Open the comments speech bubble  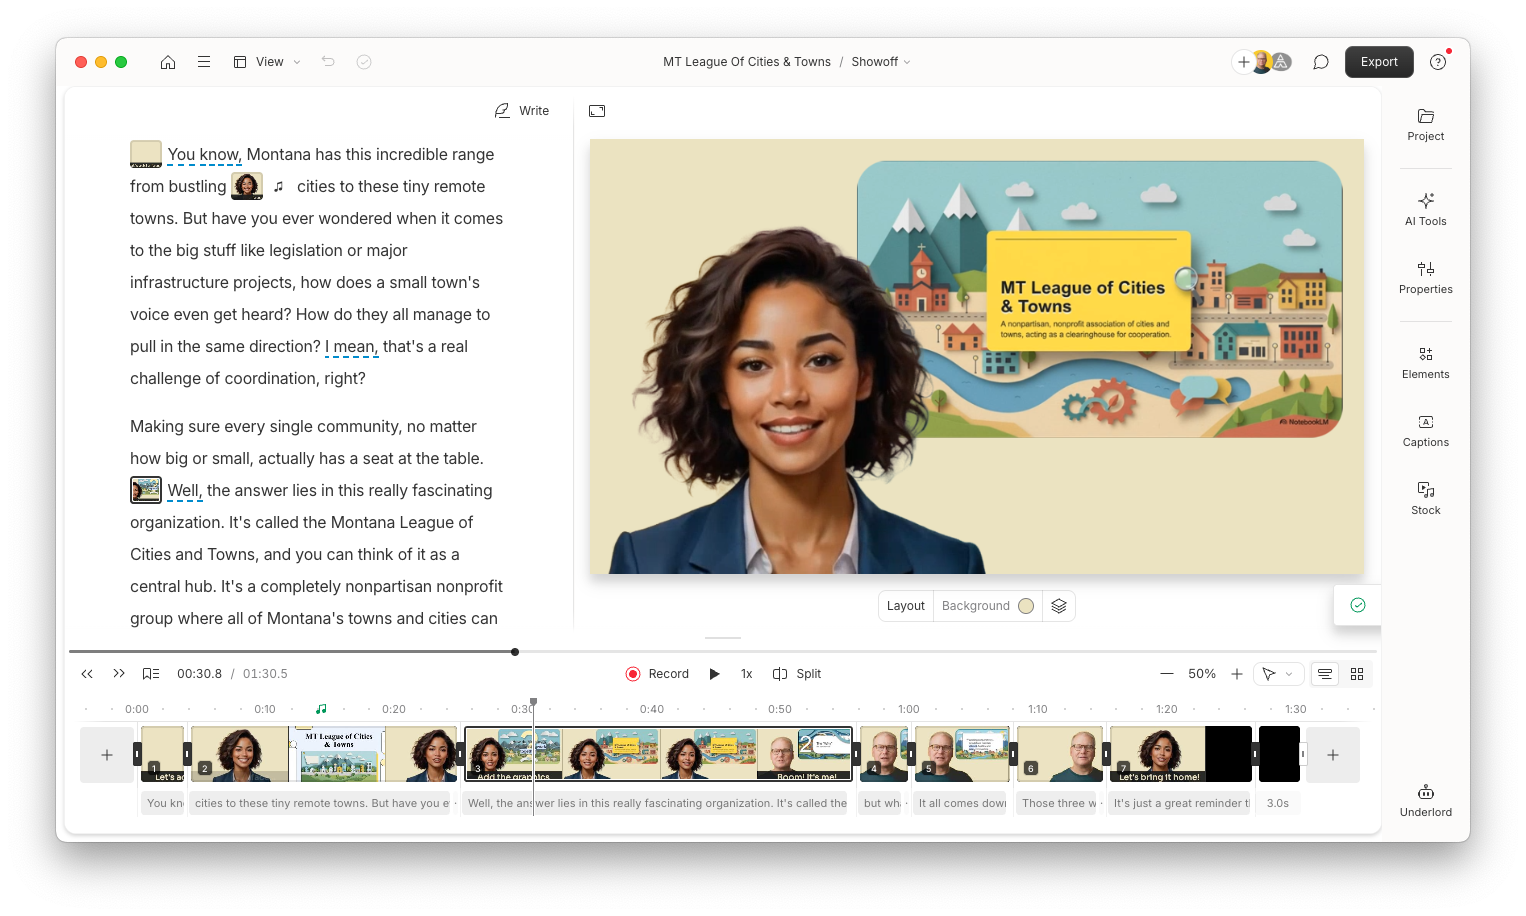(x=1320, y=62)
